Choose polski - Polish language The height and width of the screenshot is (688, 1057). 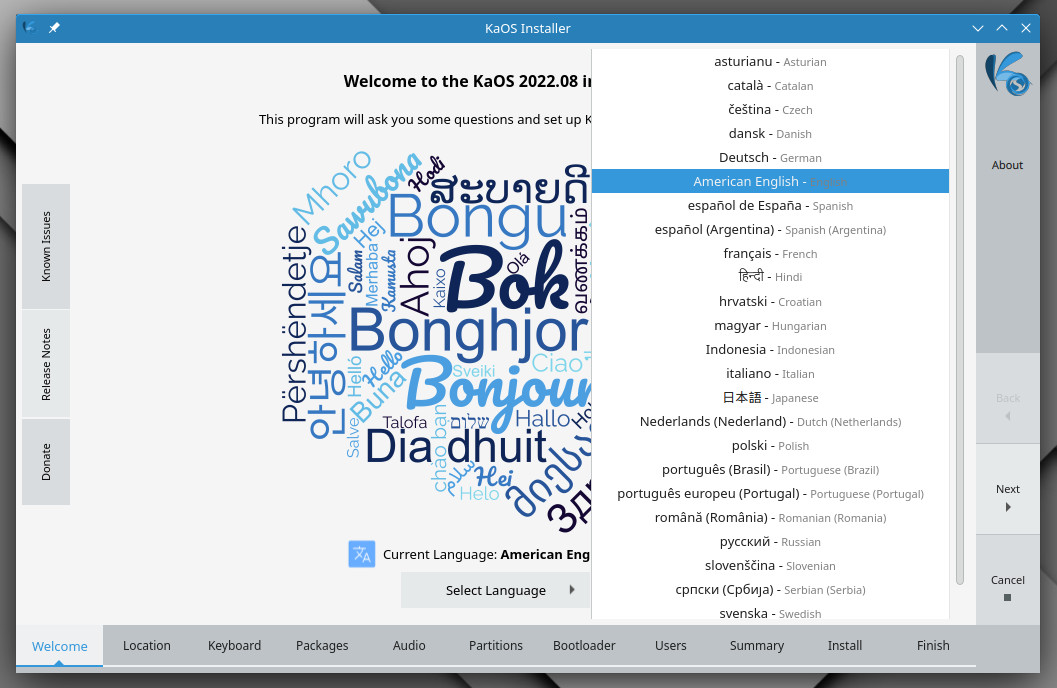(x=770, y=445)
